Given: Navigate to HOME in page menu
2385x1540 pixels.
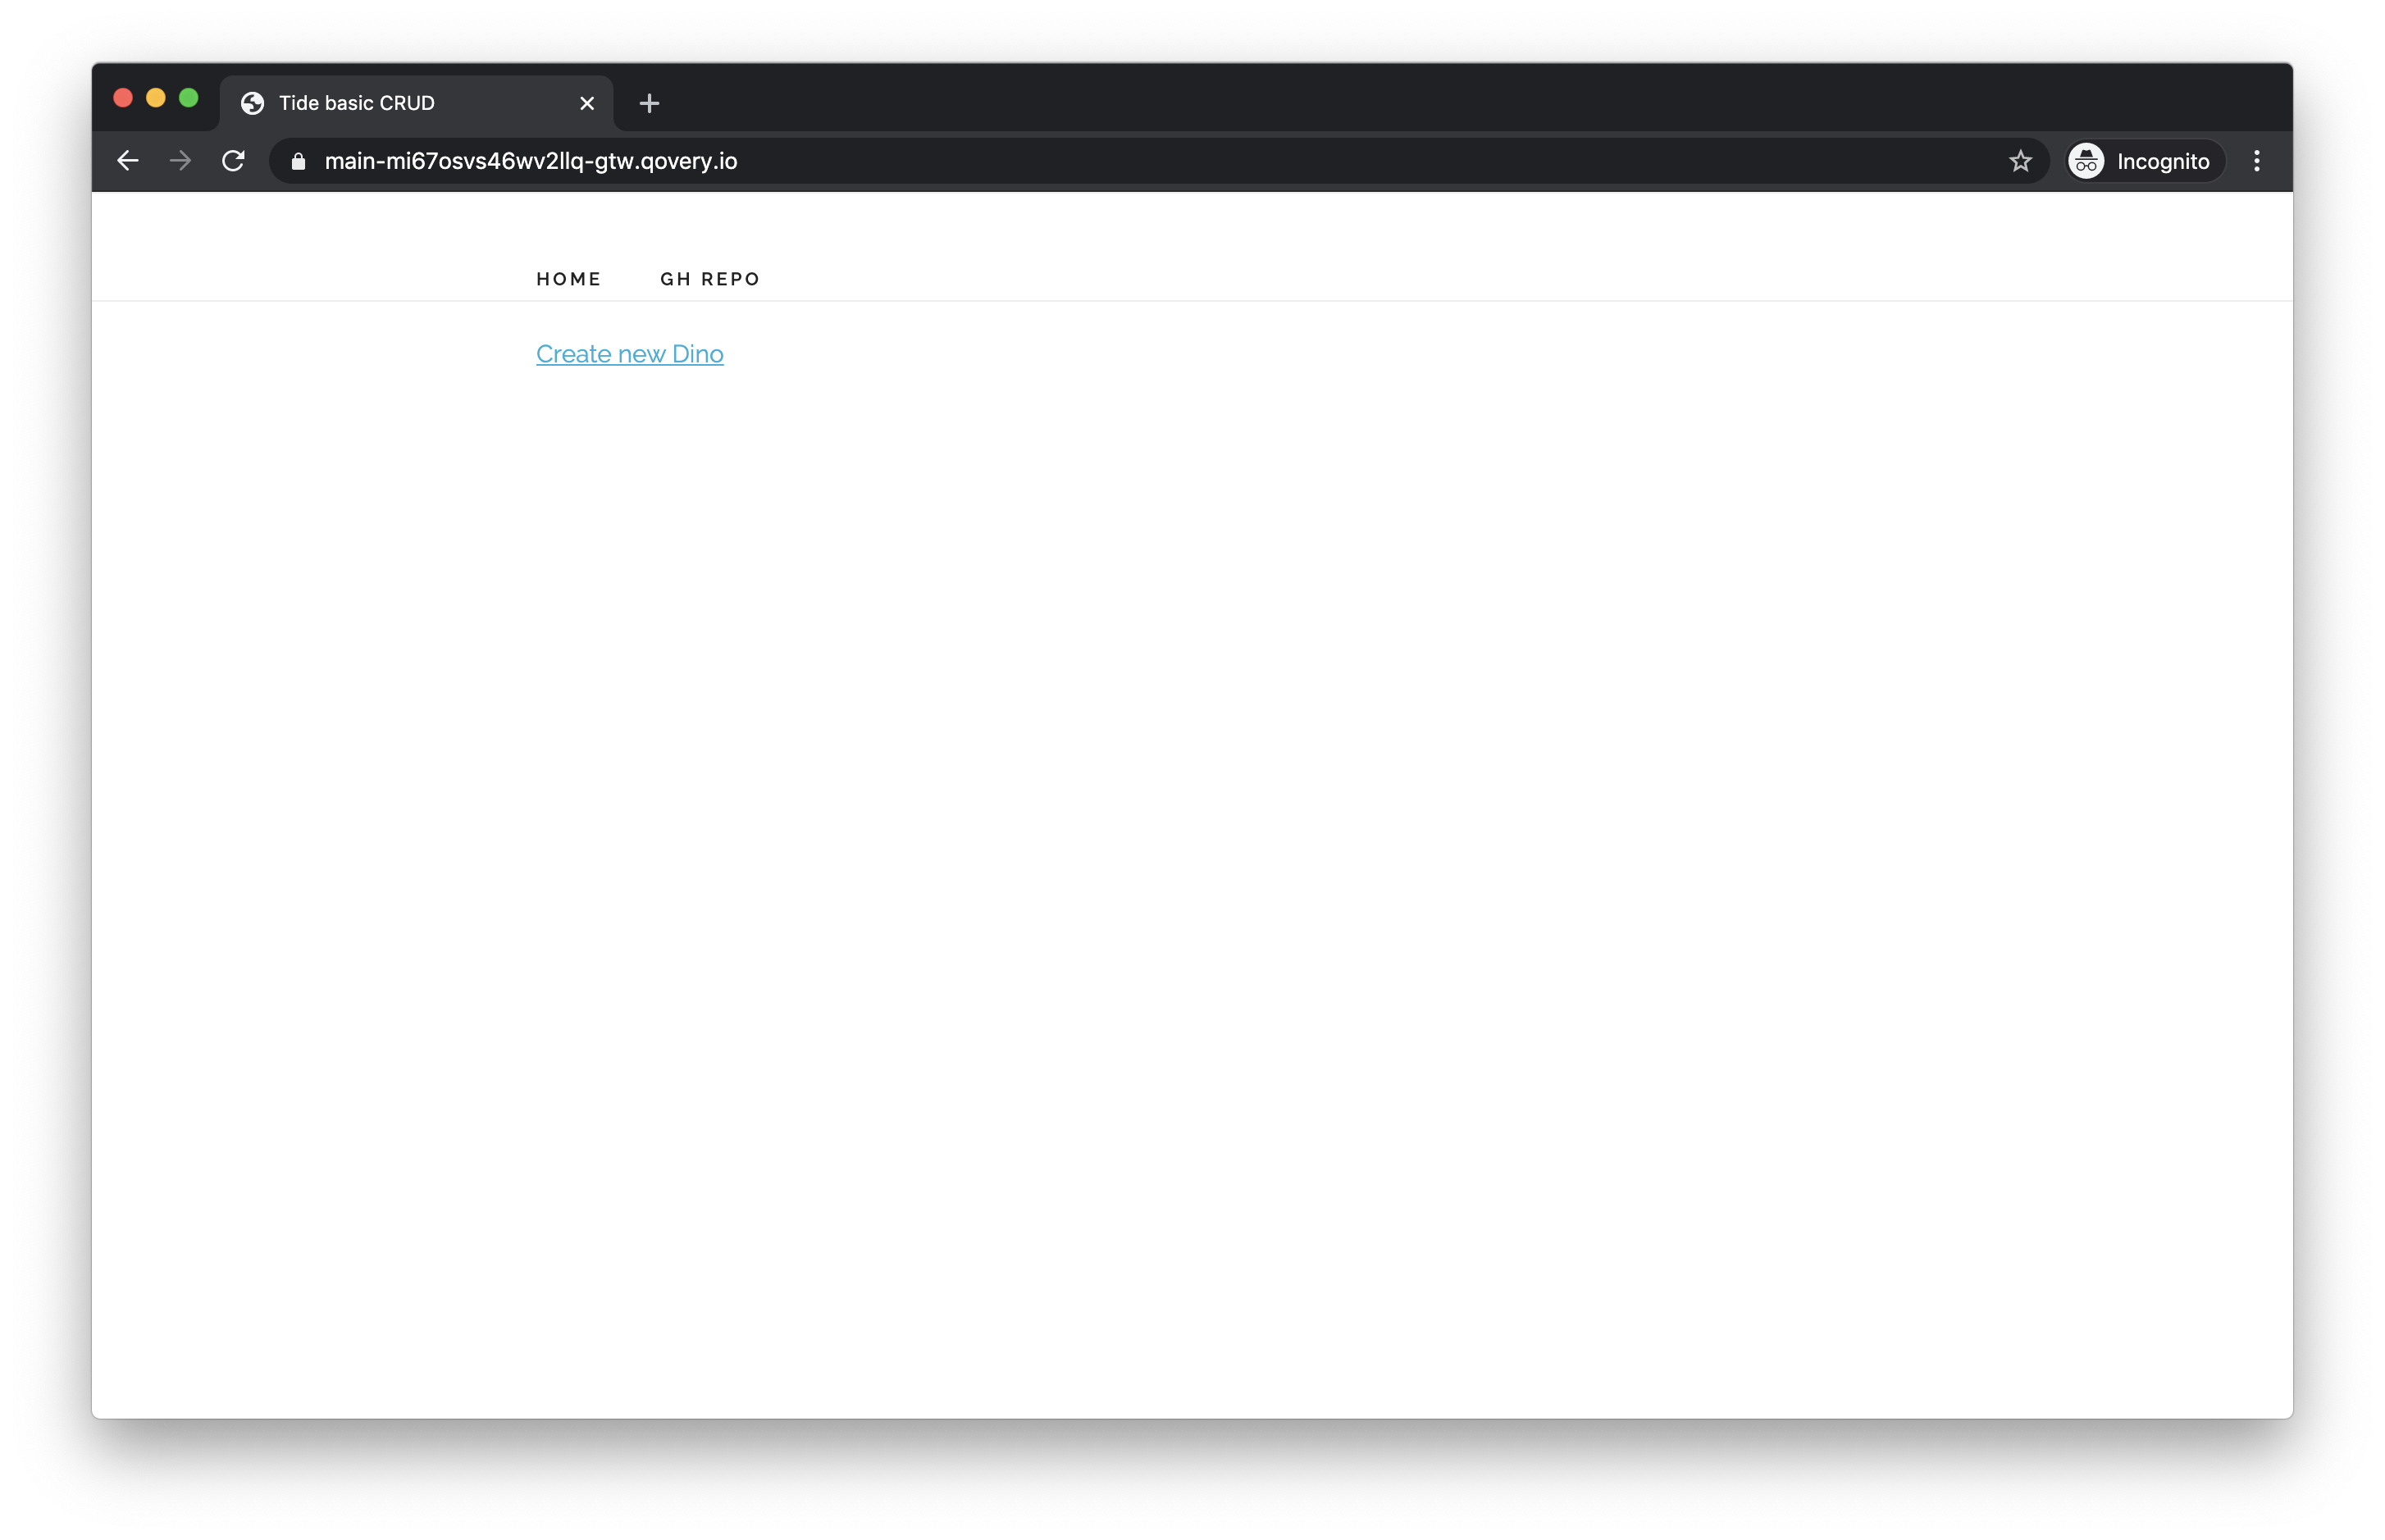Looking at the screenshot, I should click(x=568, y=279).
